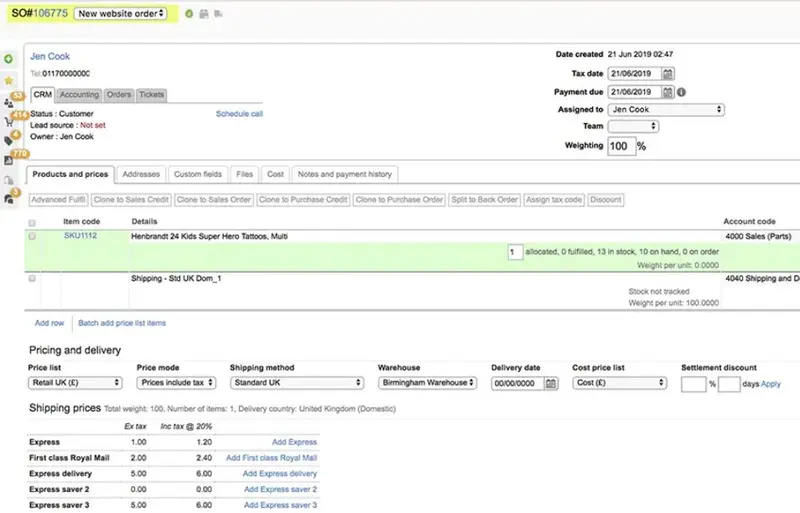This screenshot has height=513, width=800.
Task: Click the Schedule call link
Action: point(239,114)
